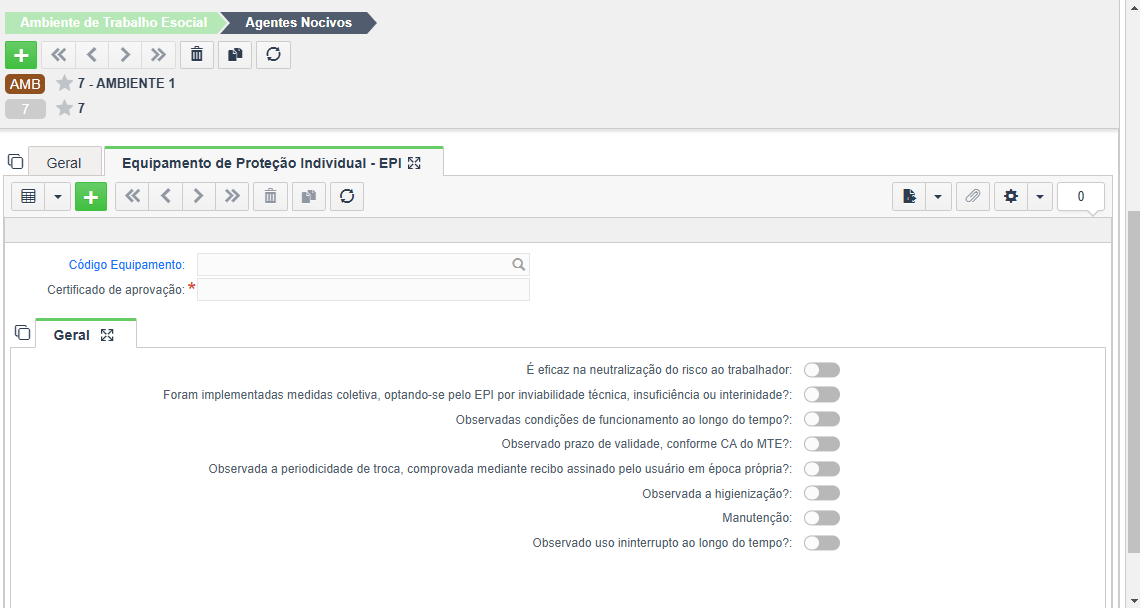Screen dimensions: 1140x608
Task: Toggle 'Foram implementadas medidas coletiva' switch
Action: pos(822,395)
